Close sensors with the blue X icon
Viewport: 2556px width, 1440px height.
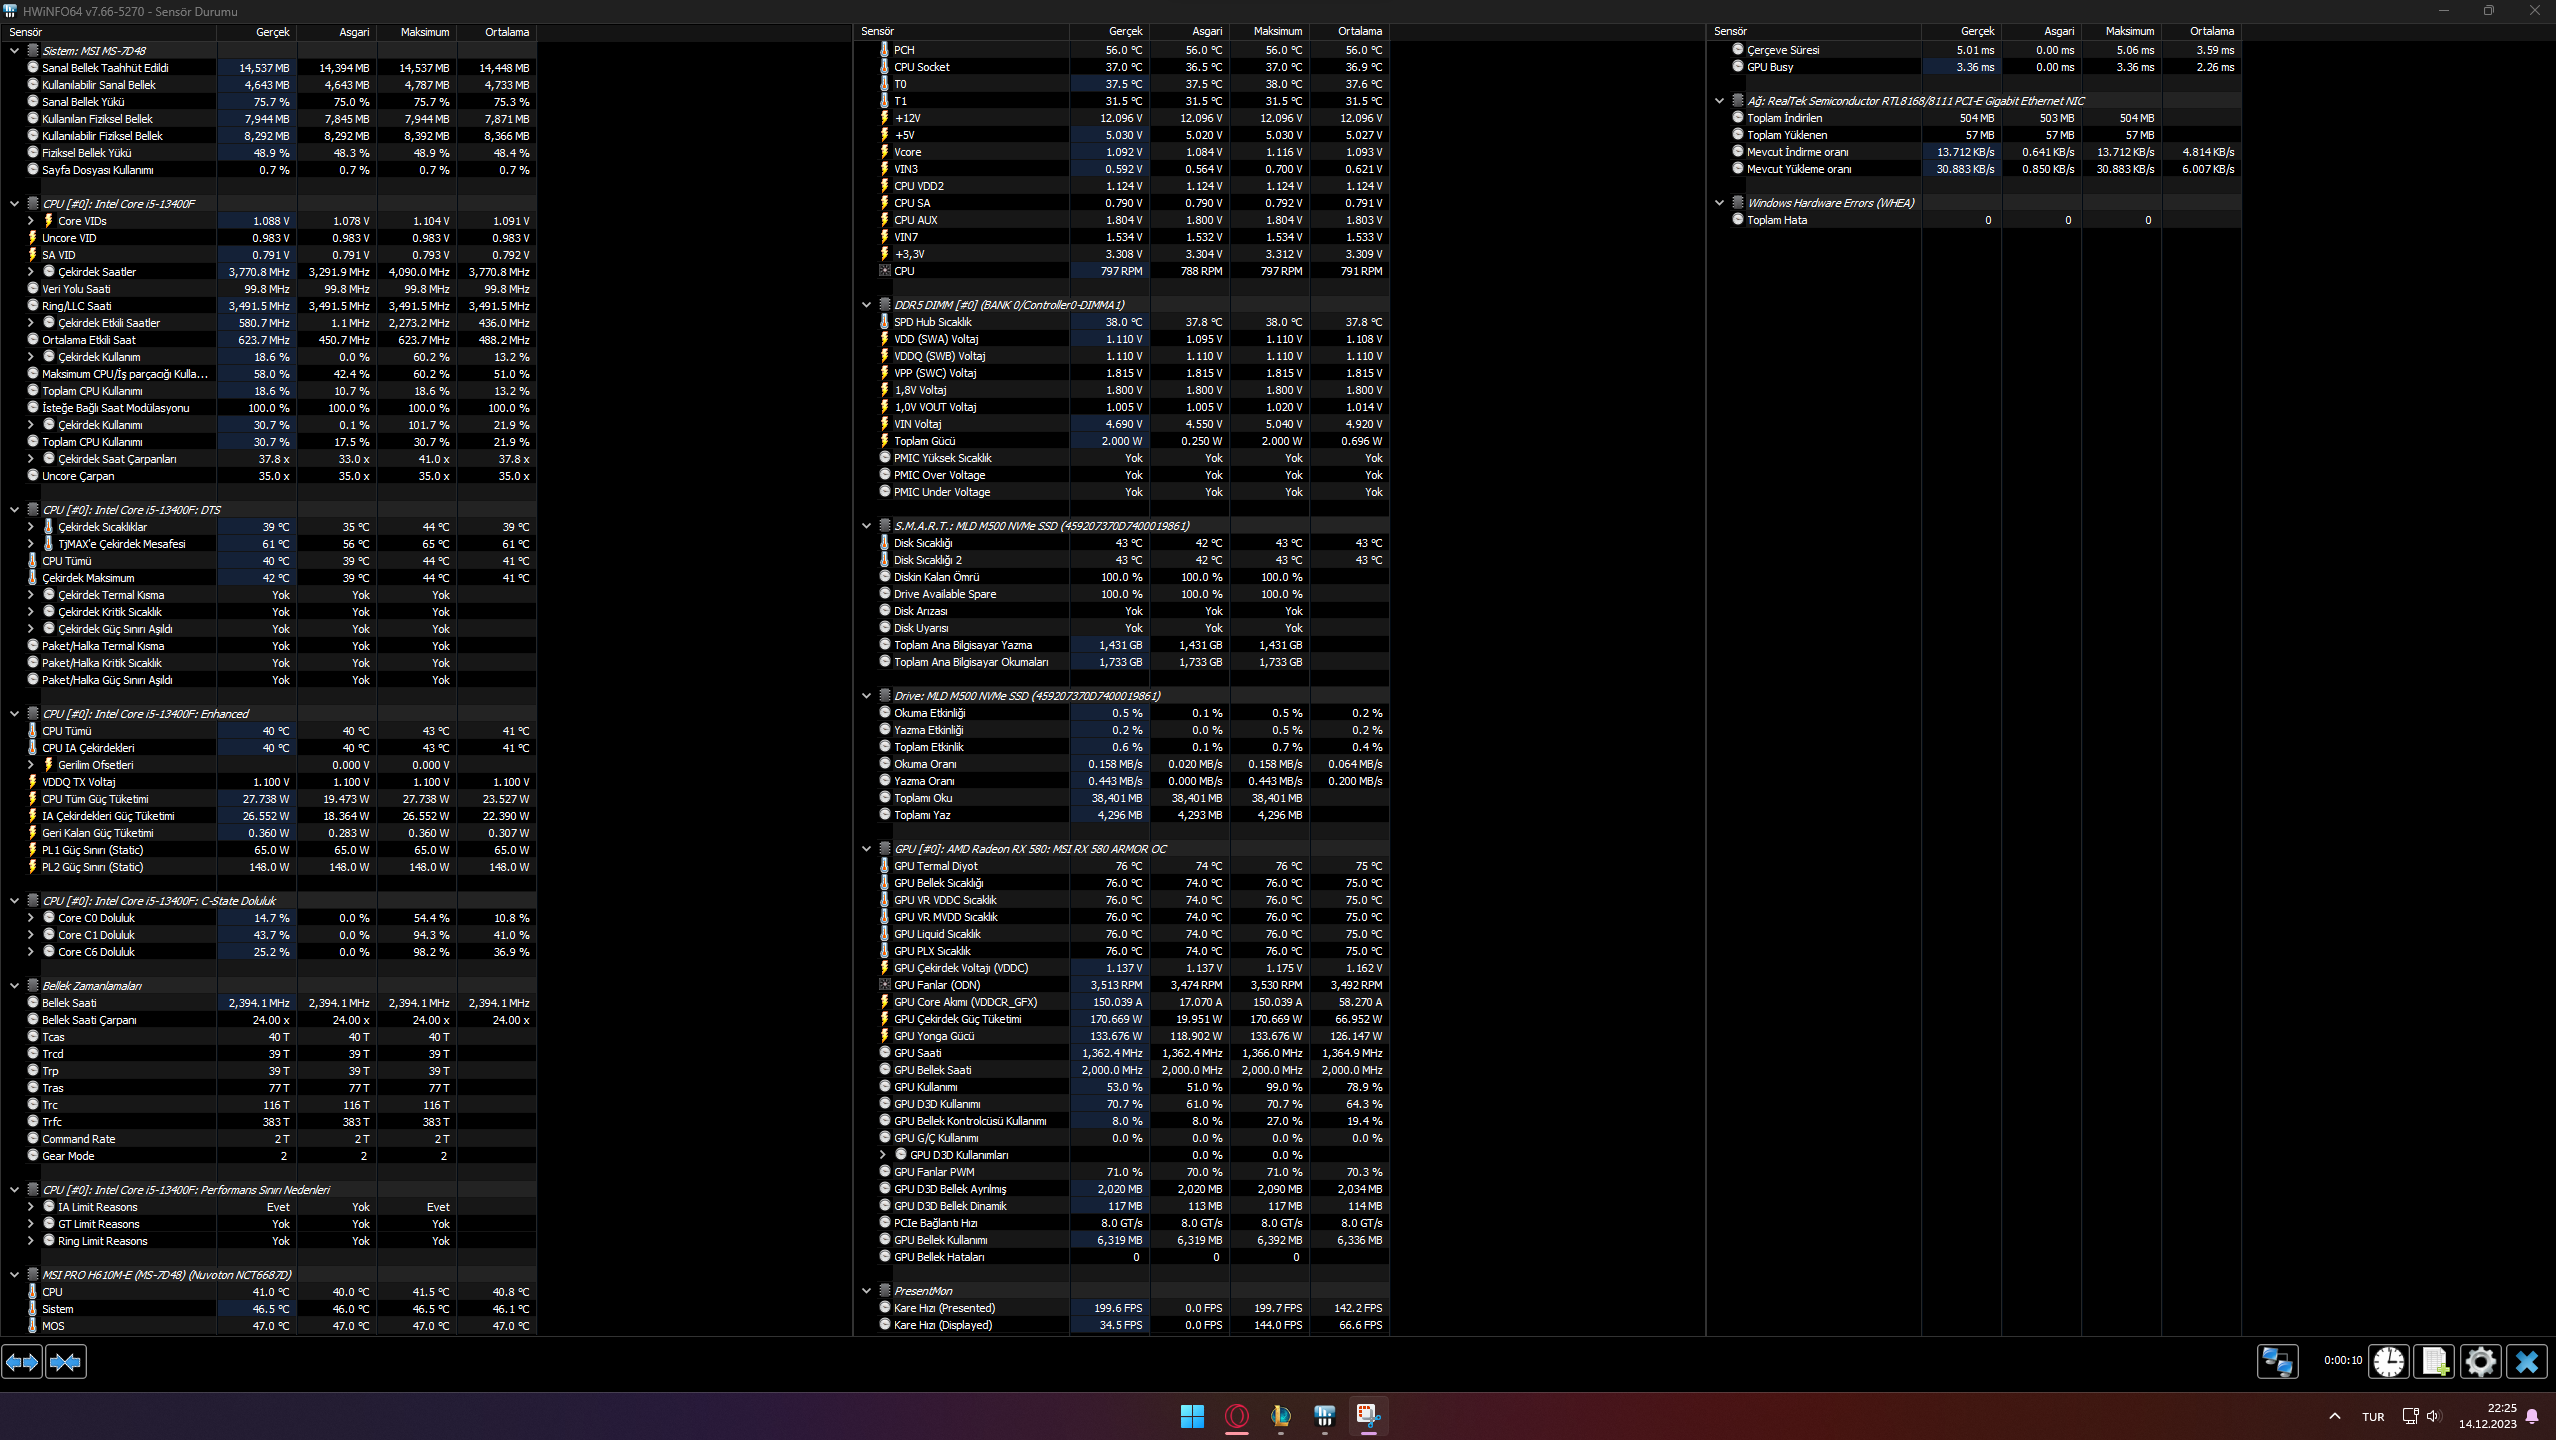point(2527,1362)
